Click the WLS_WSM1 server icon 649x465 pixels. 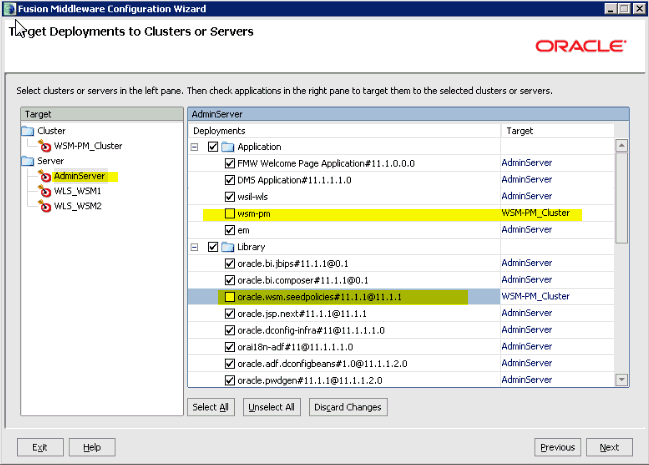45,191
